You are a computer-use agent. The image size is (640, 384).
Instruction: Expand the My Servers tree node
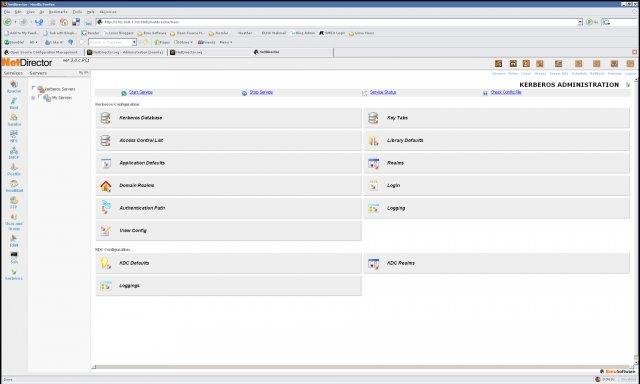pyautogui.click(x=33, y=98)
